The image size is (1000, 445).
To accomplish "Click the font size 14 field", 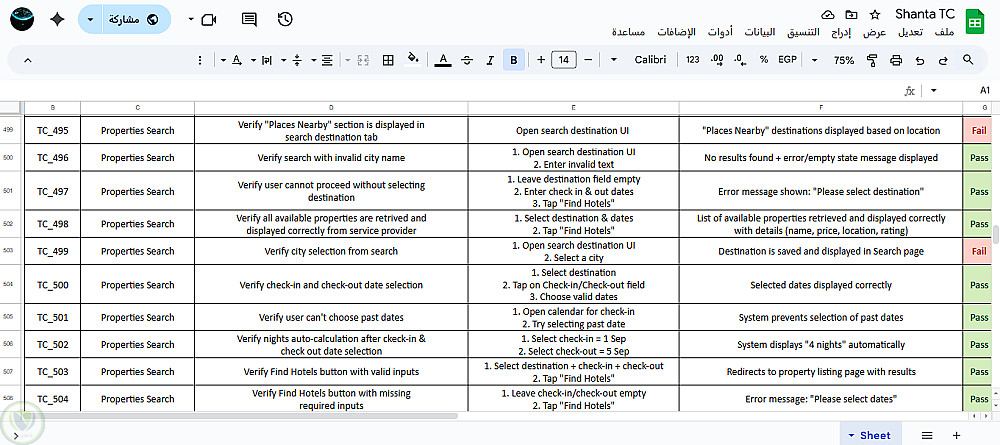I will 564,60.
